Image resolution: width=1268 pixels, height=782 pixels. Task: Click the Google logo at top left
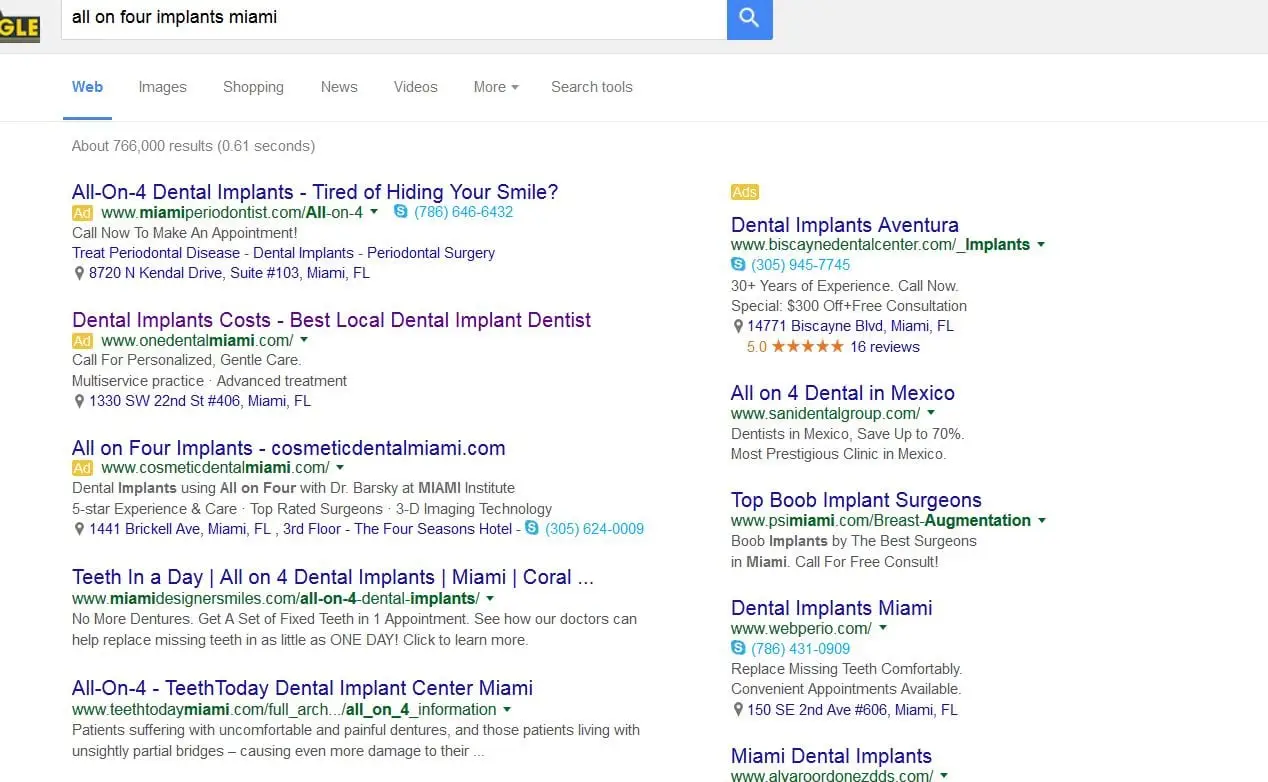pyautogui.click(x=20, y=25)
